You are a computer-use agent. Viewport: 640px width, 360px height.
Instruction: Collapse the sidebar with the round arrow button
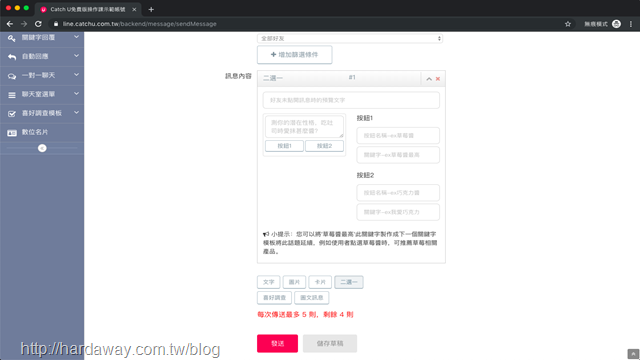pyautogui.click(x=42, y=148)
